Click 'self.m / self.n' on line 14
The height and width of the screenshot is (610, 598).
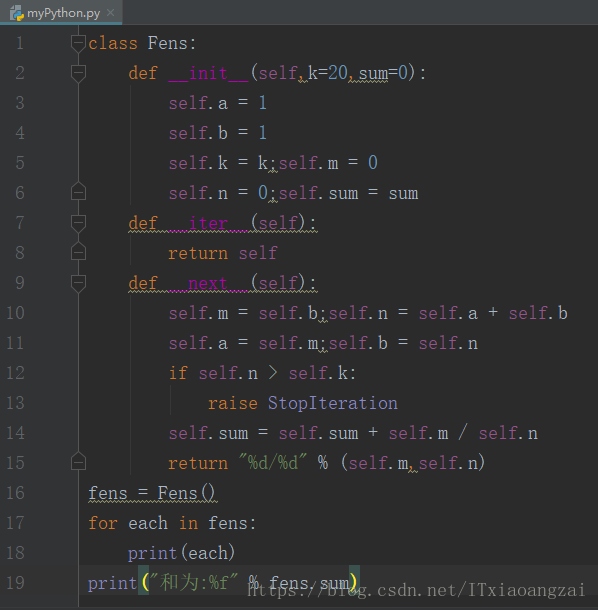(463, 433)
